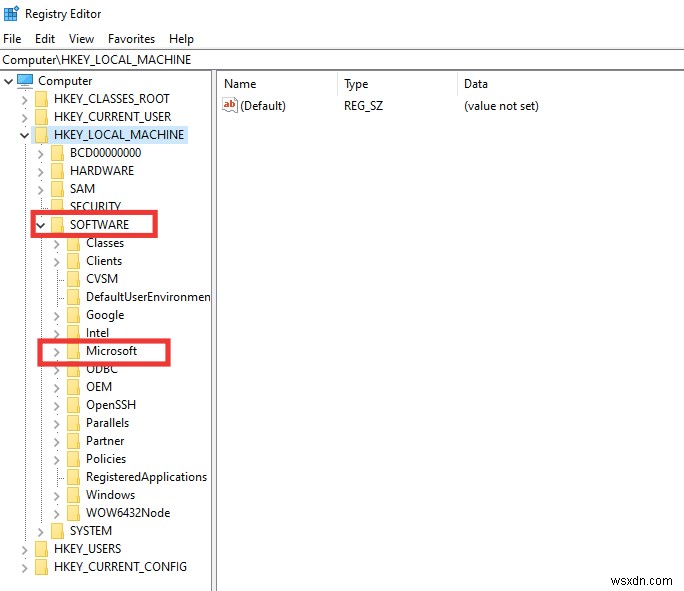Expand HKEY_CLASSES_ROOT with its chevron
684x591 pixels.
click(x=24, y=100)
